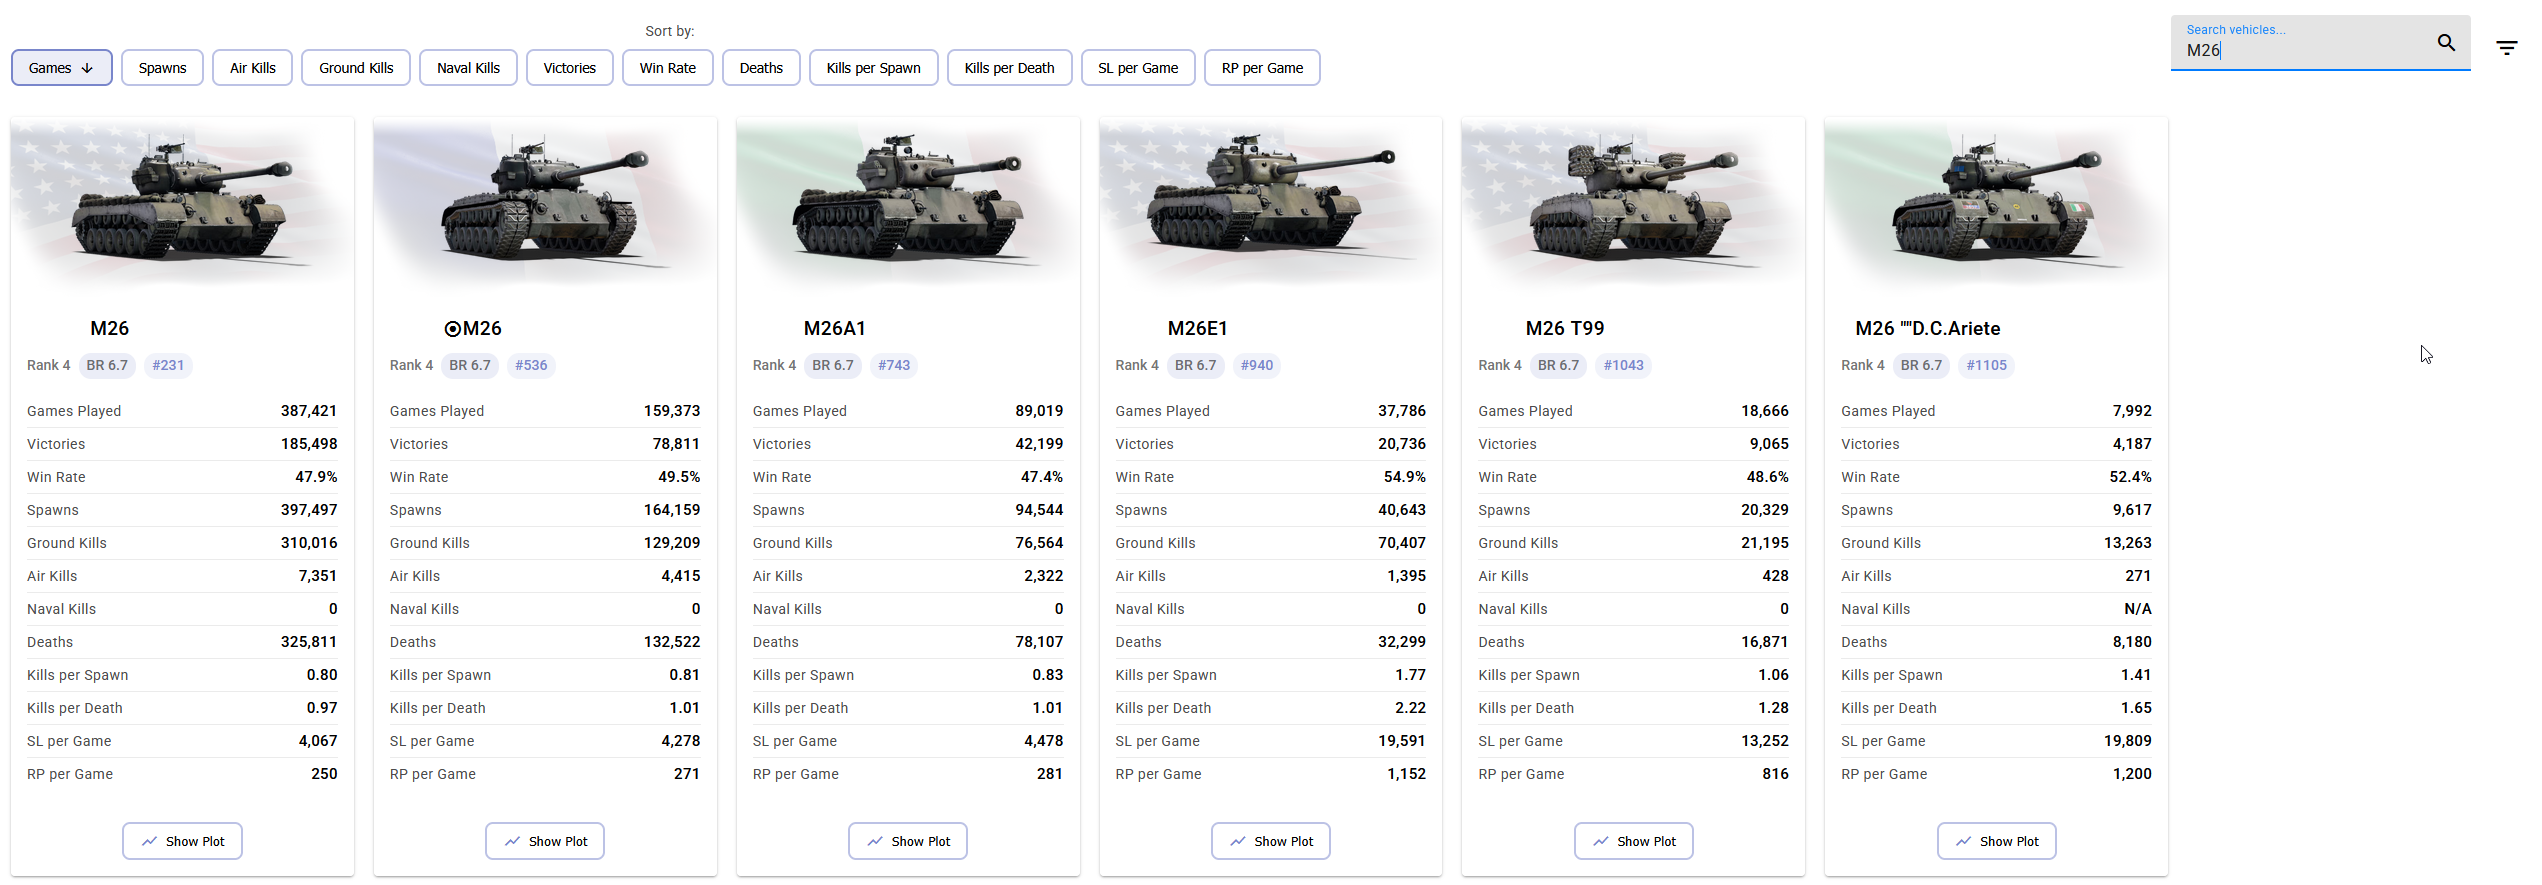This screenshot has height=885, width=2542.
Task: Show Plot for the ⦿M26 card
Action: (x=545, y=841)
